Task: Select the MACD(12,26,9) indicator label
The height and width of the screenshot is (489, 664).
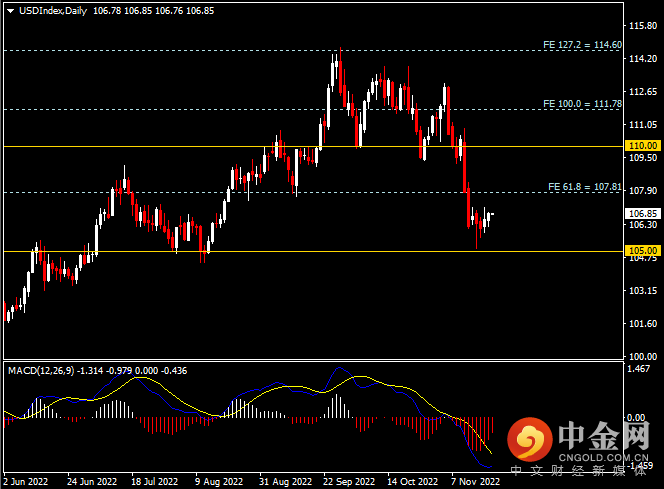Action: 41,370
